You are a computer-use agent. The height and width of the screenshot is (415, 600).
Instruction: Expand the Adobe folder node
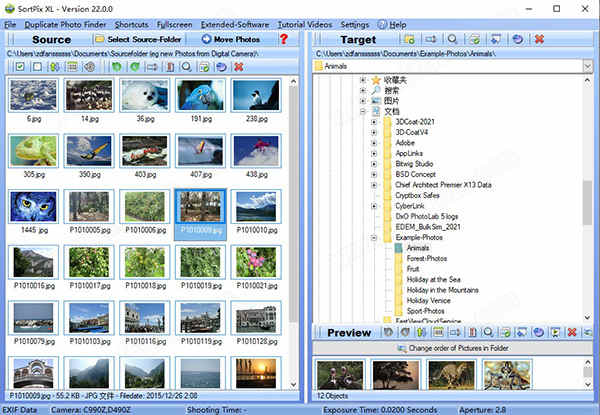374,143
